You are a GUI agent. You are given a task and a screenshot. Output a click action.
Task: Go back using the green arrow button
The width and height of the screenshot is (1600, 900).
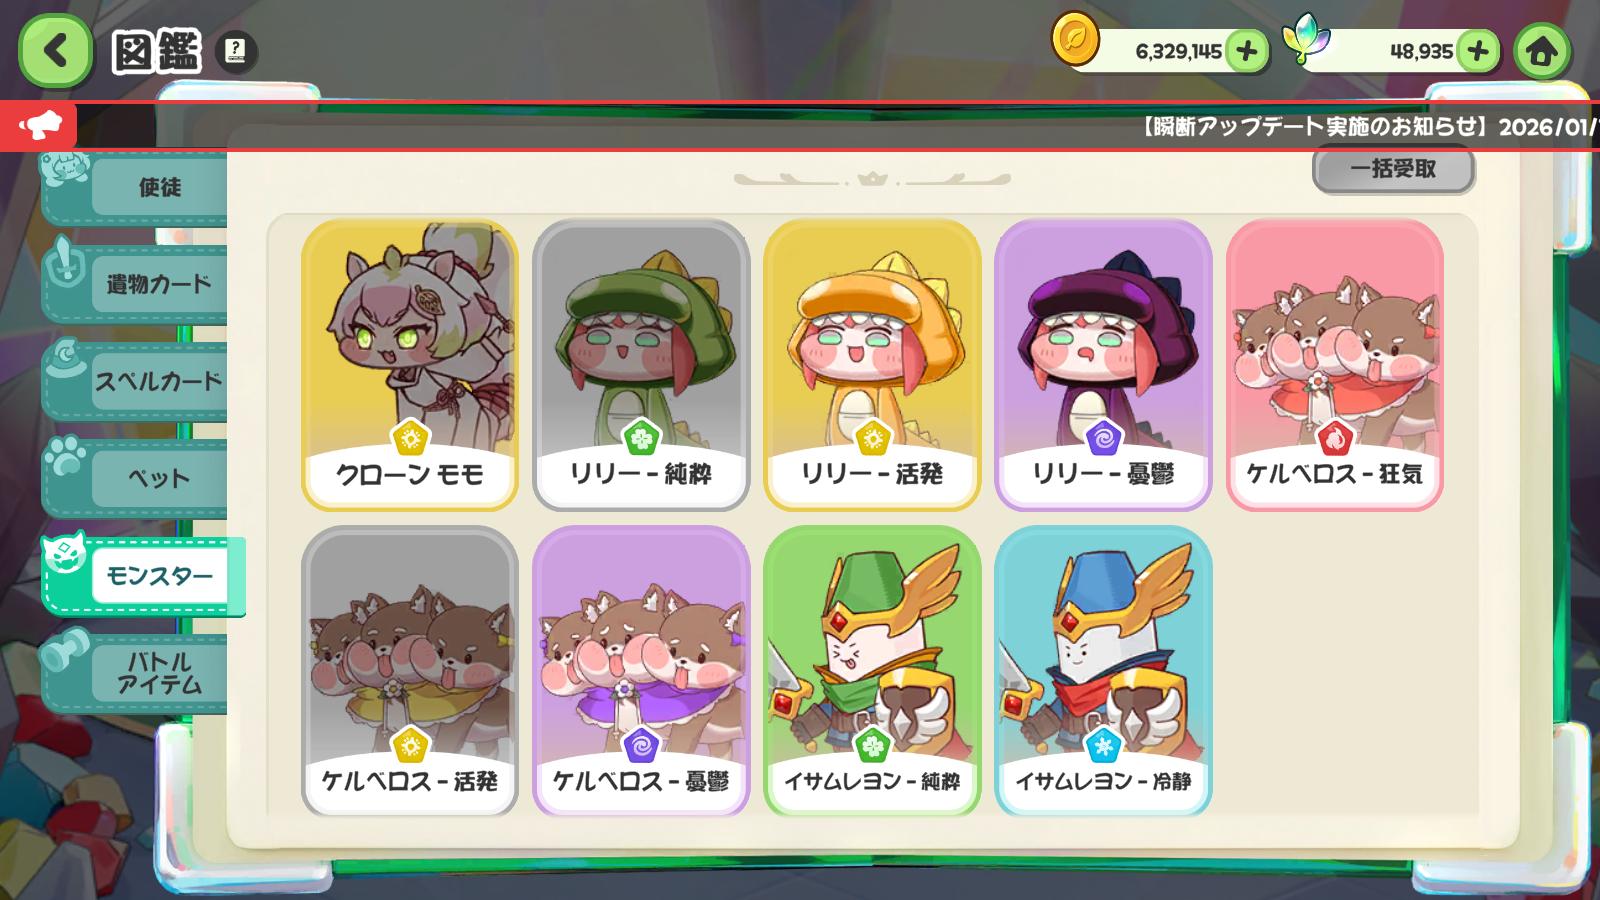[55, 50]
